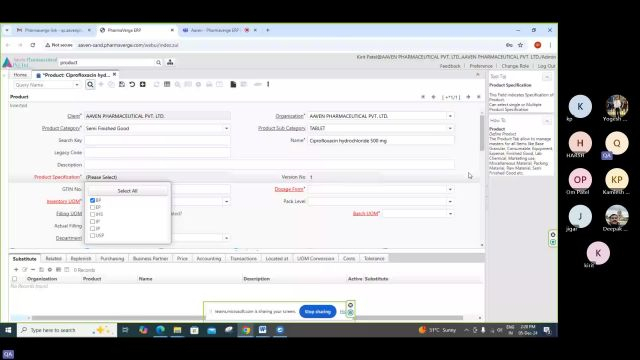Click the Name field with Ciprofloxacin text
The height and width of the screenshot is (360, 640).
[x=381, y=140]
